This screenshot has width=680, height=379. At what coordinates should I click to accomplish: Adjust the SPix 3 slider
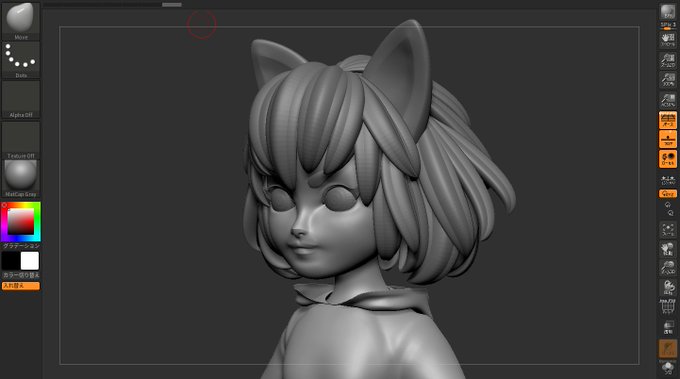click(668, 26)
